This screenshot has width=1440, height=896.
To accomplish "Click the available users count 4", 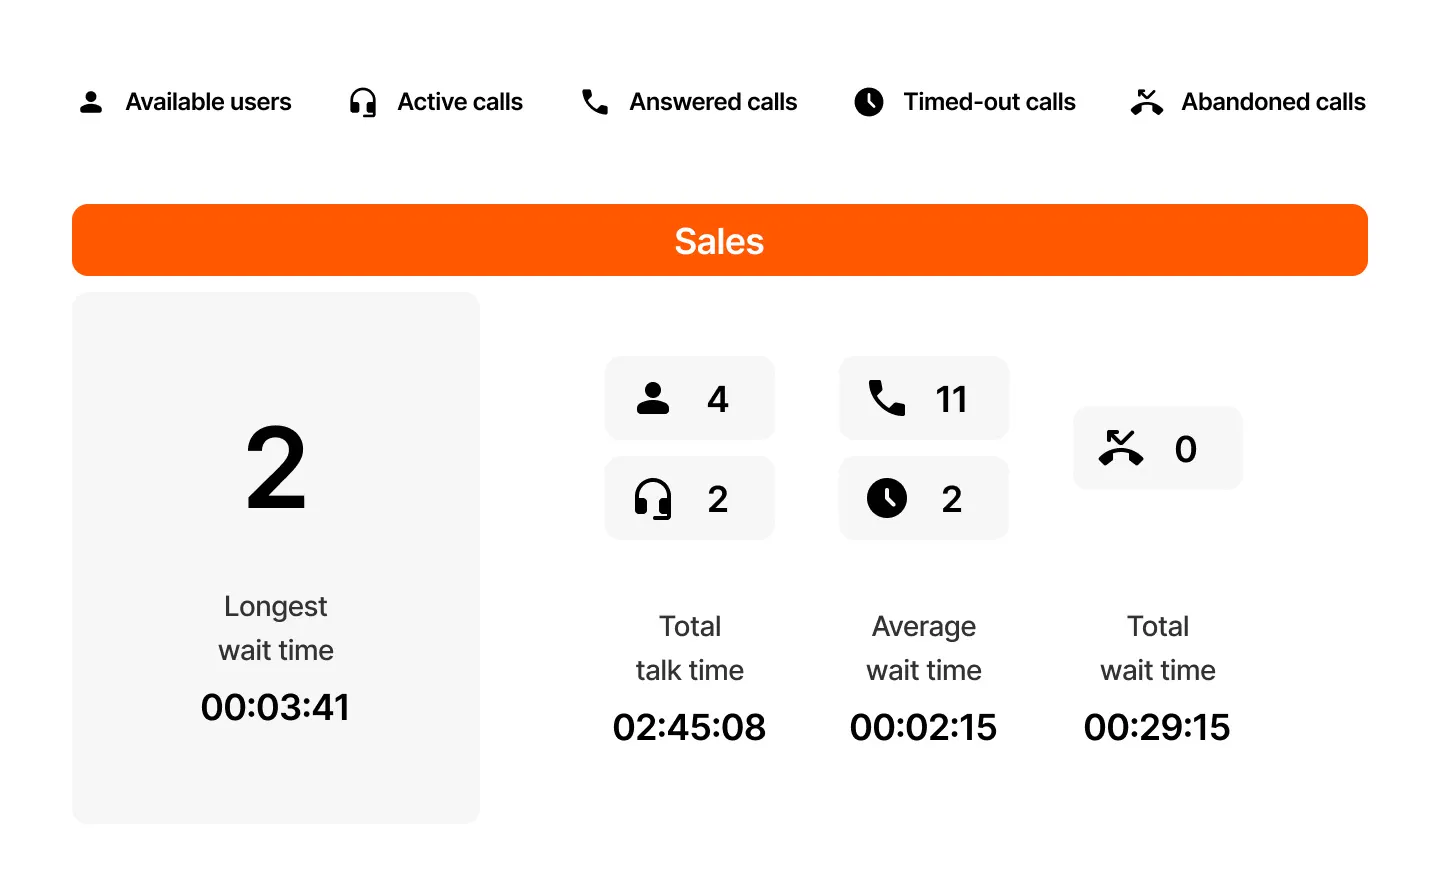I will (718, 399).
